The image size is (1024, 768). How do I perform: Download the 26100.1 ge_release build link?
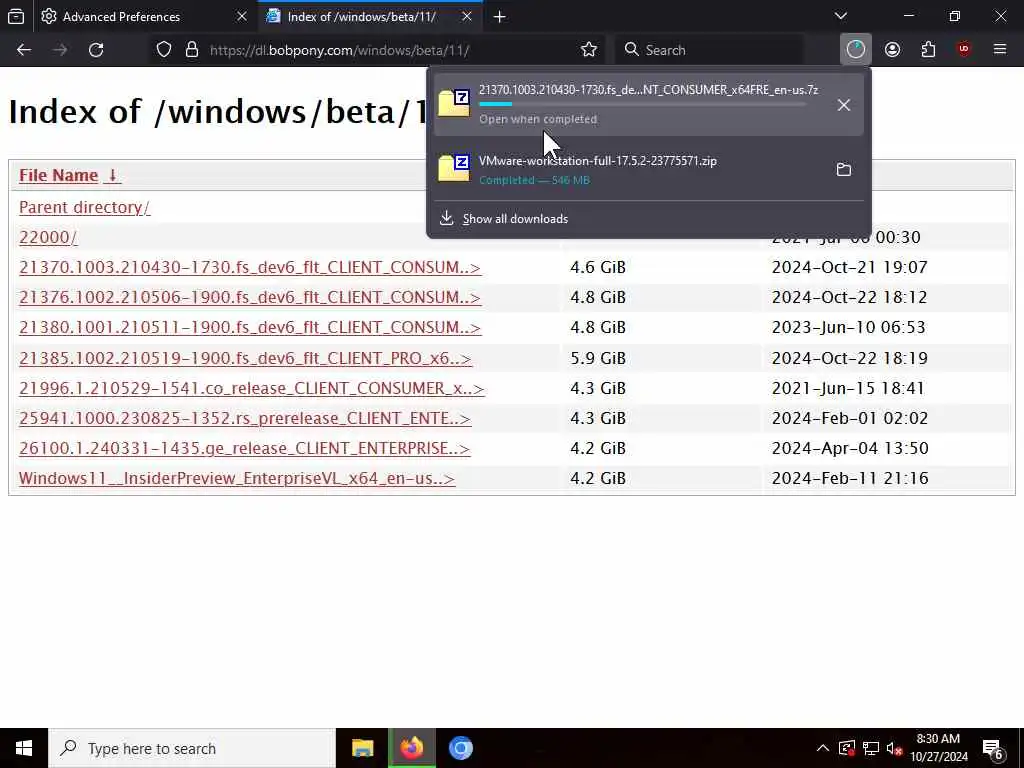click(x=244, y=448)
